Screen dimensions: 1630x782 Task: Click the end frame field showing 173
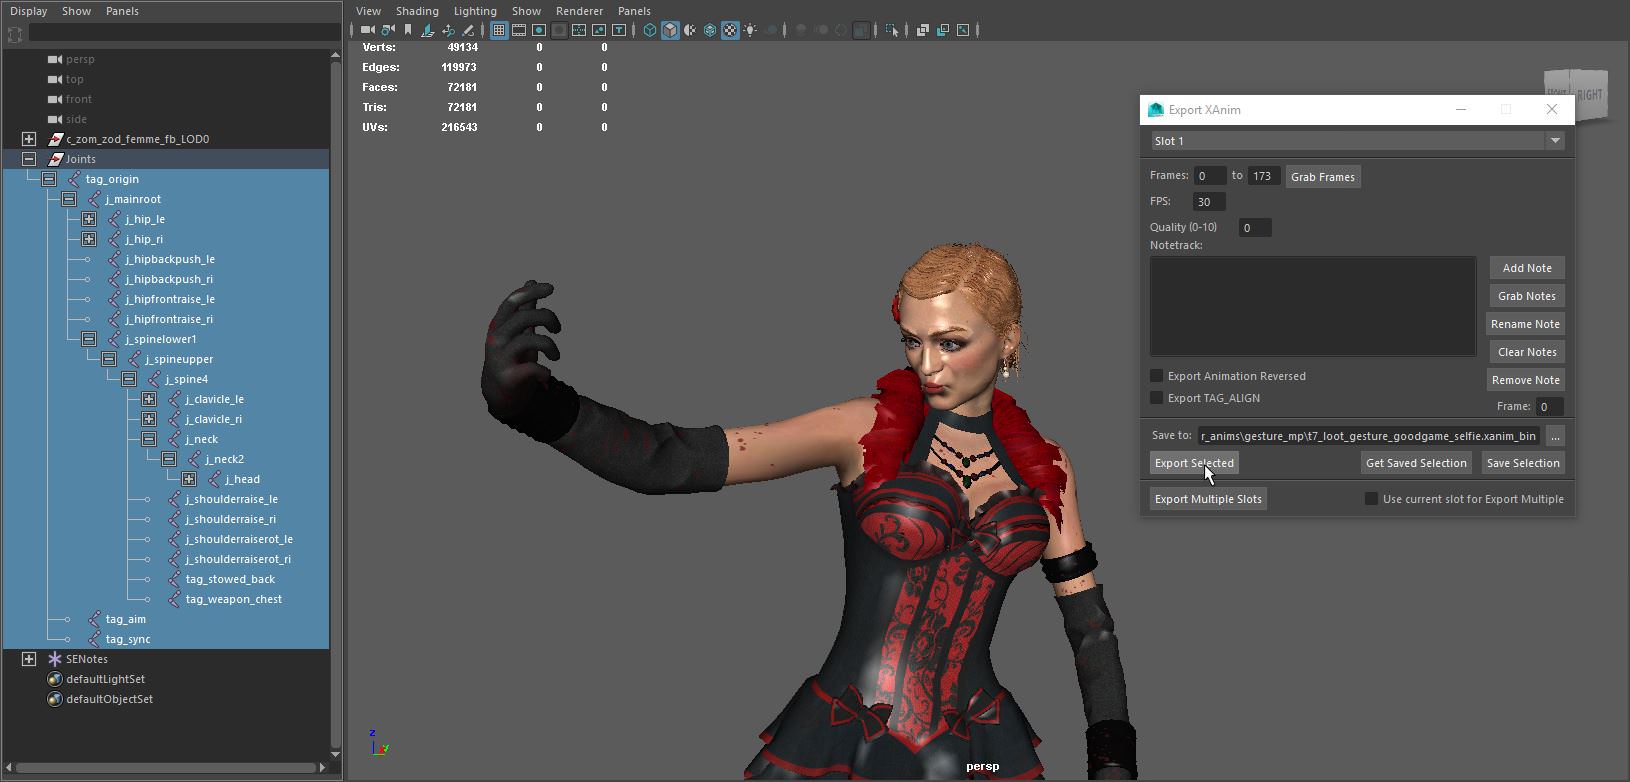tap(1264, 176)
